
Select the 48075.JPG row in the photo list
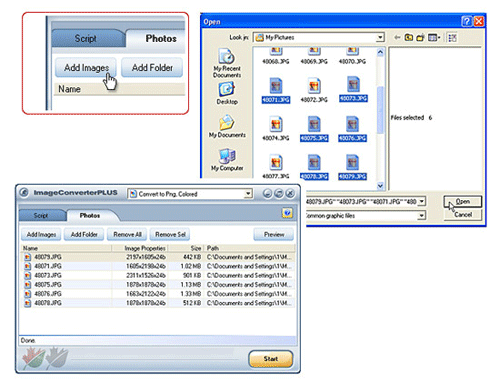tap(158, 284)
